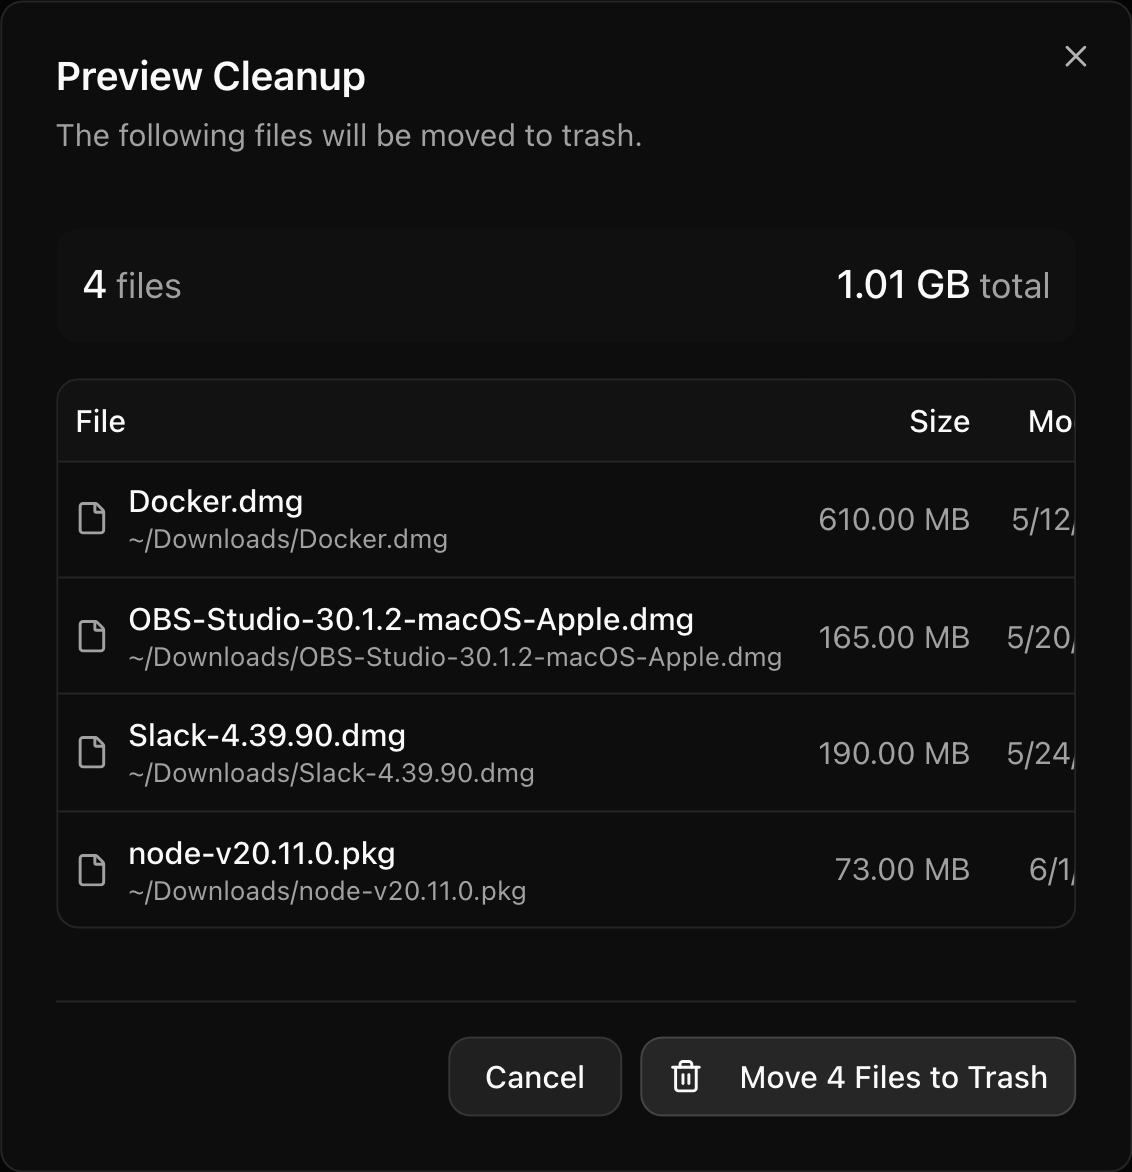The height and width of the screenshot is (1172, 1132).
Task: Click the 5/12 modified date
Action: [x=1043, y=519]
